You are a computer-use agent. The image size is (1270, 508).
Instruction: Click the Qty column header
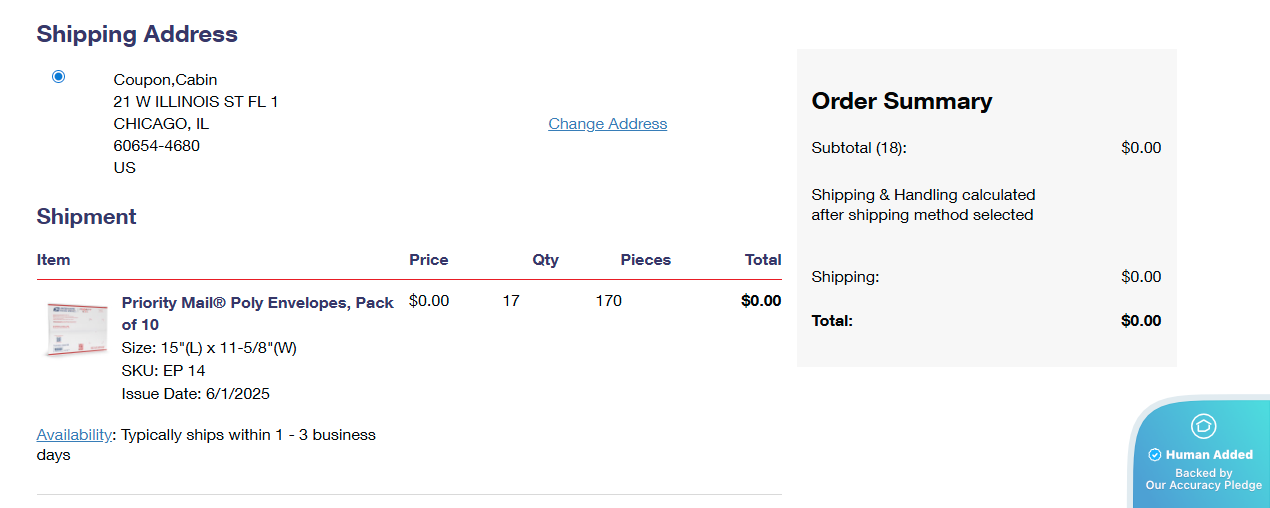(x=545, y=260)
